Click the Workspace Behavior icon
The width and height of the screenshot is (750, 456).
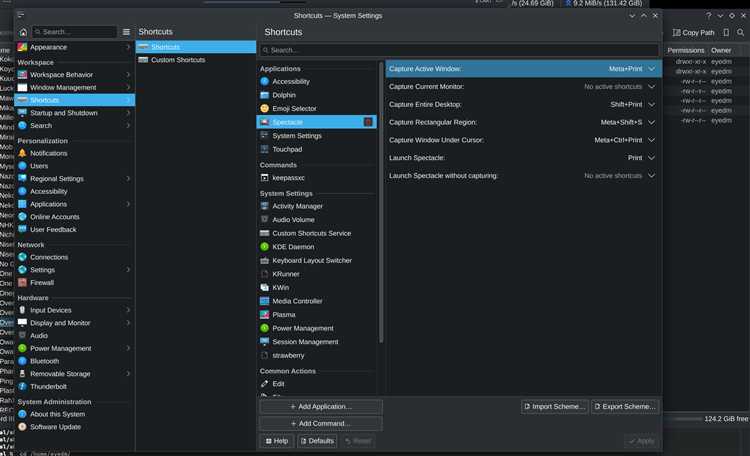22,75
